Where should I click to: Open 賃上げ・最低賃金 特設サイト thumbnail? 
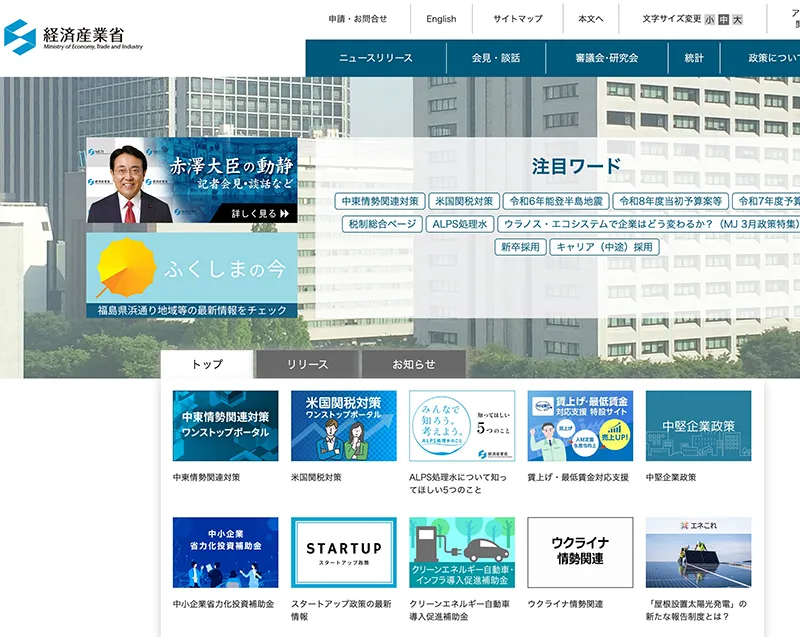[580, 426]
